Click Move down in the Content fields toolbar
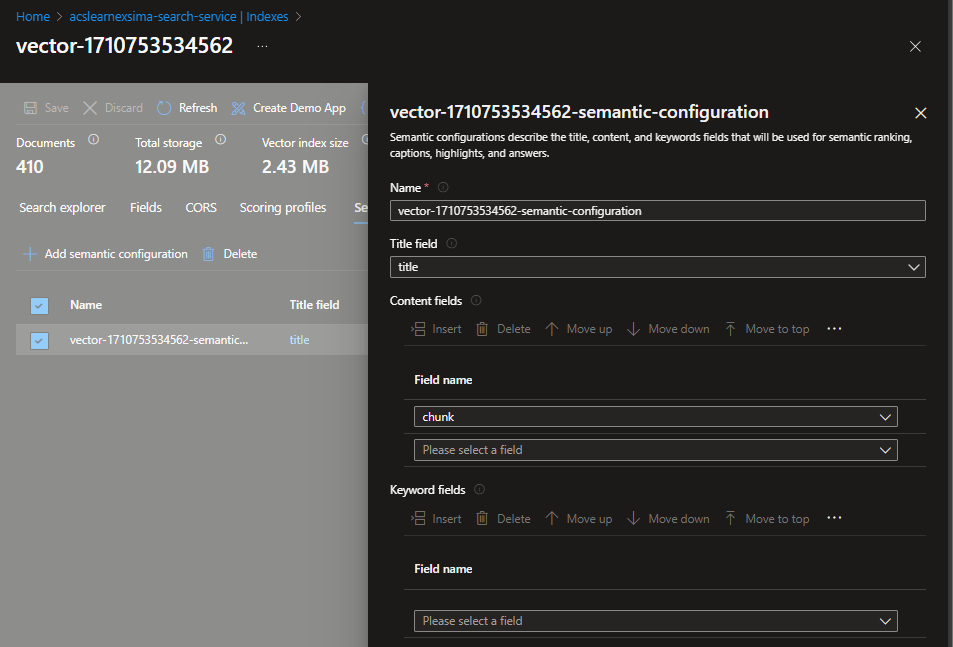 pyautogui.click(x=668, y=329)
